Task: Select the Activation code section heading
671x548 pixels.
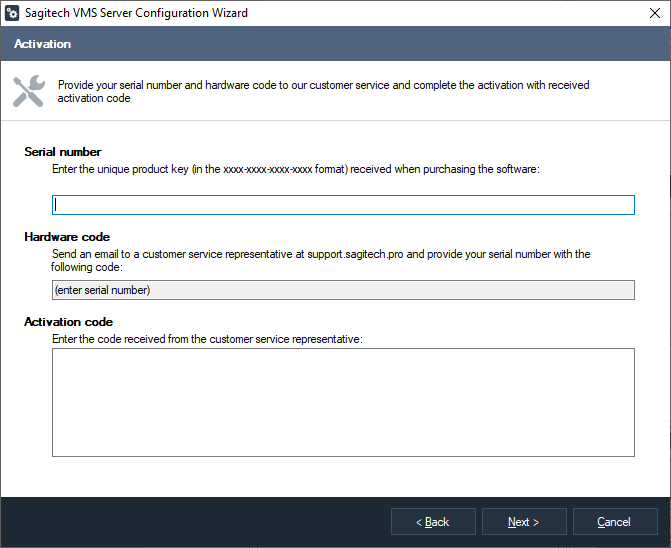Action: [69, 322]
